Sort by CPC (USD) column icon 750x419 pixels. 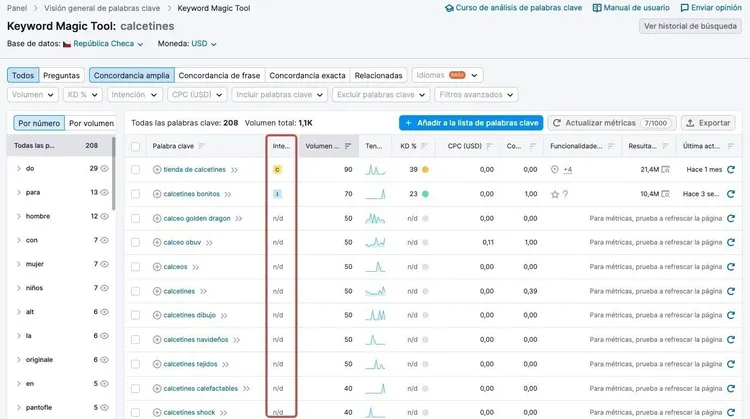[x=489, y=146]
